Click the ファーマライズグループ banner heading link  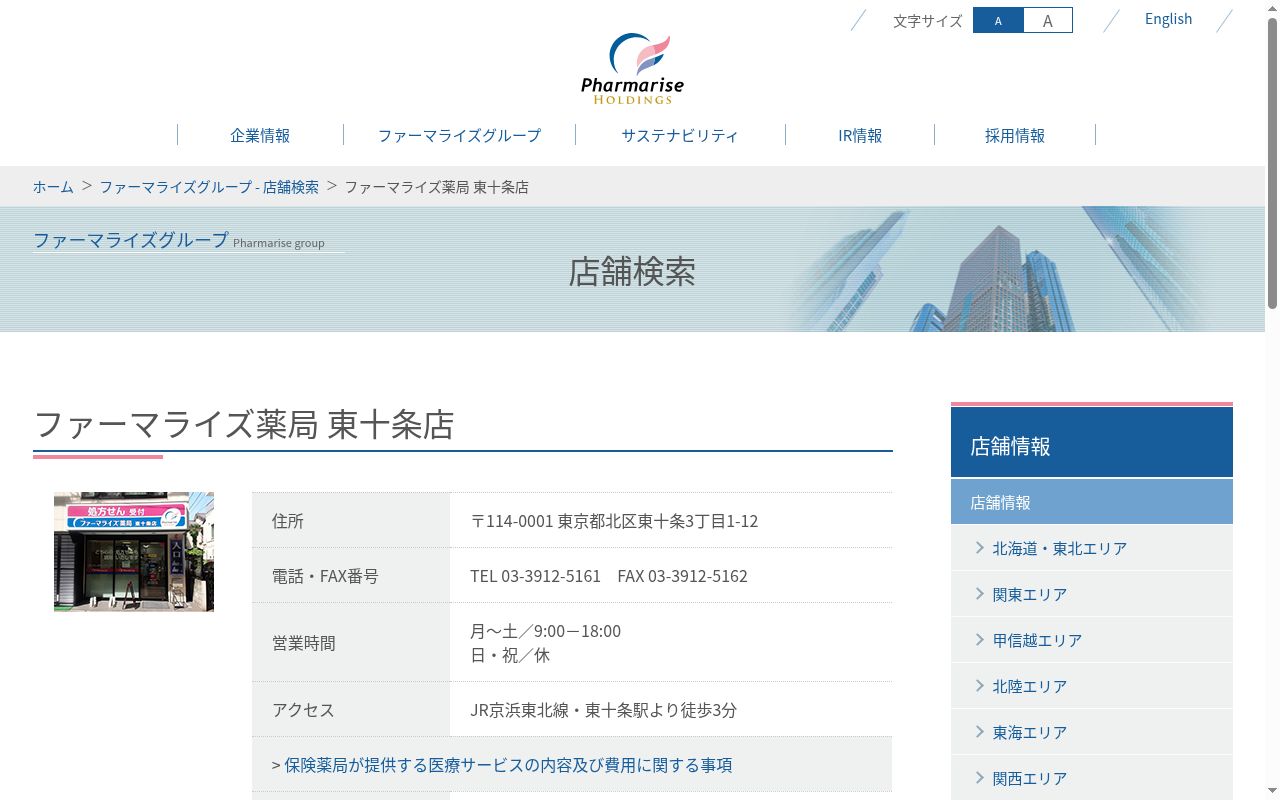tap(131, 240)
